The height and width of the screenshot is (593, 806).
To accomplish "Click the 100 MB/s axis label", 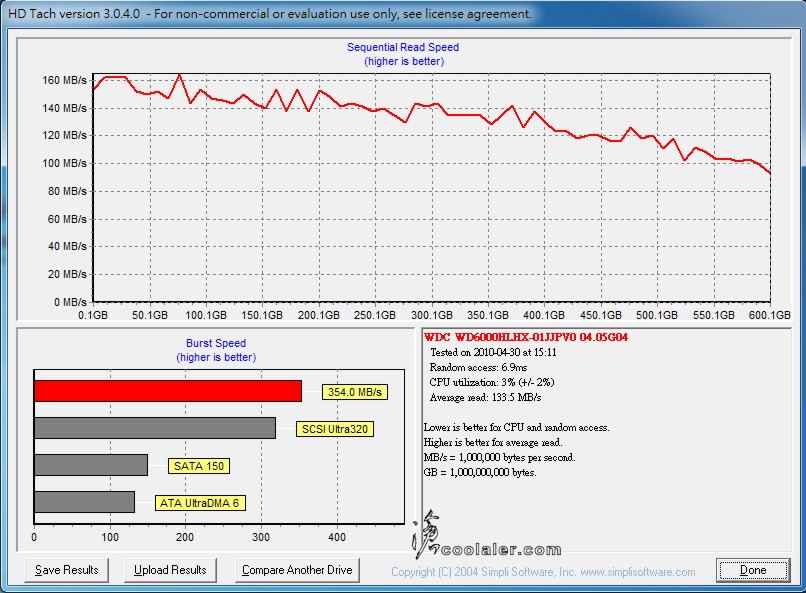I will (x=64, y=163).
